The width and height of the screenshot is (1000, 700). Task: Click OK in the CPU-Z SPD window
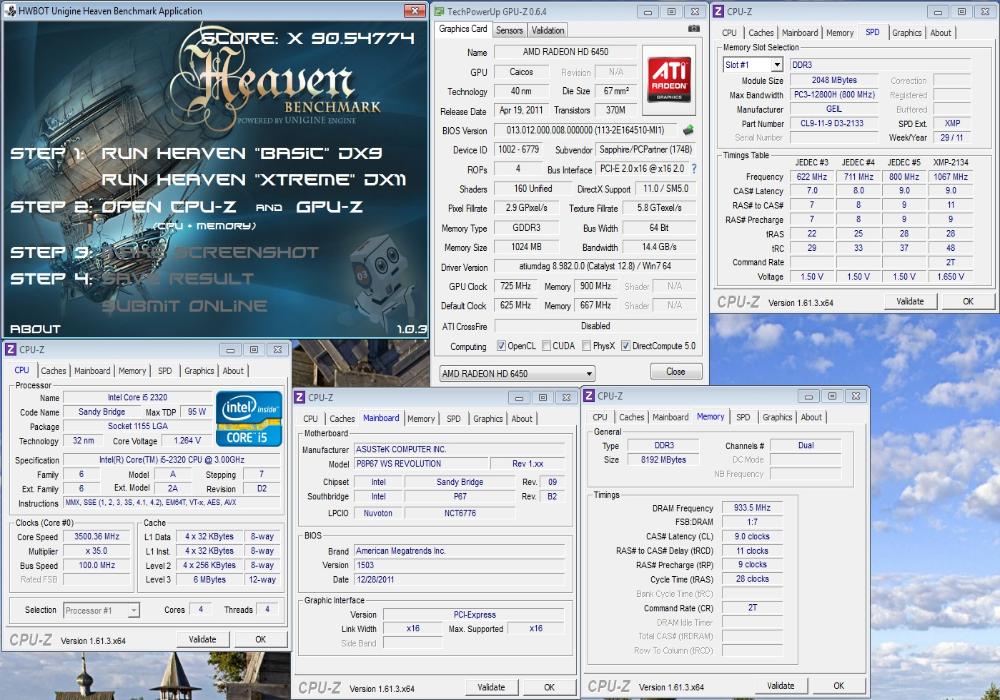968,302
